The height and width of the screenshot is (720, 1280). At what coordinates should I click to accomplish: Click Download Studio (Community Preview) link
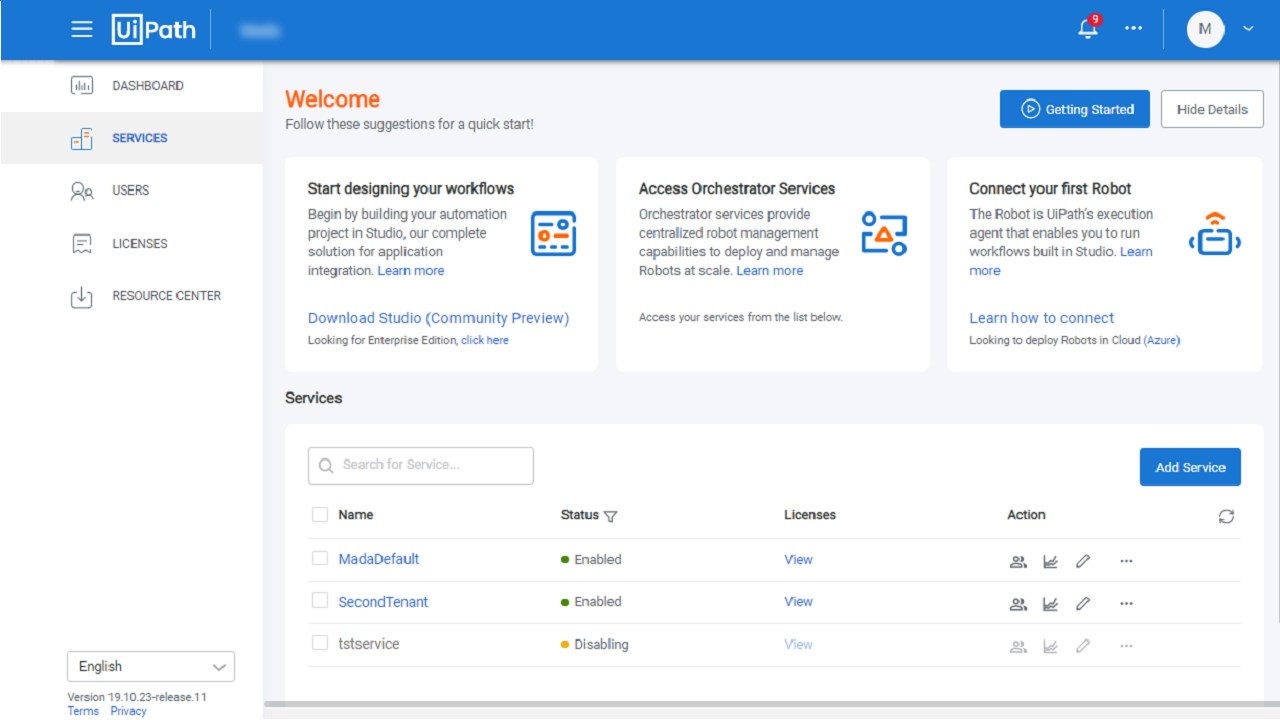coord(438,318)
